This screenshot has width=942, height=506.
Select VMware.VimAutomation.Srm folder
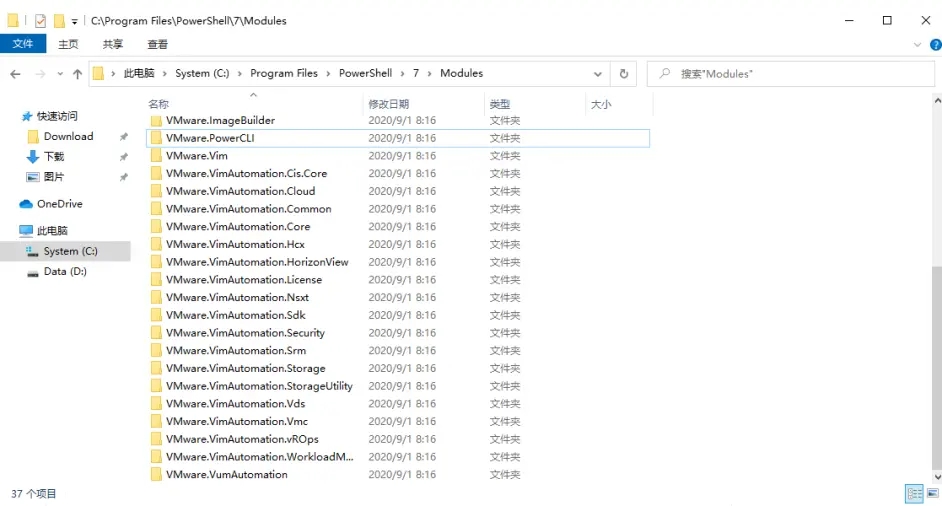pyautogui.click(x=236, y=350)
